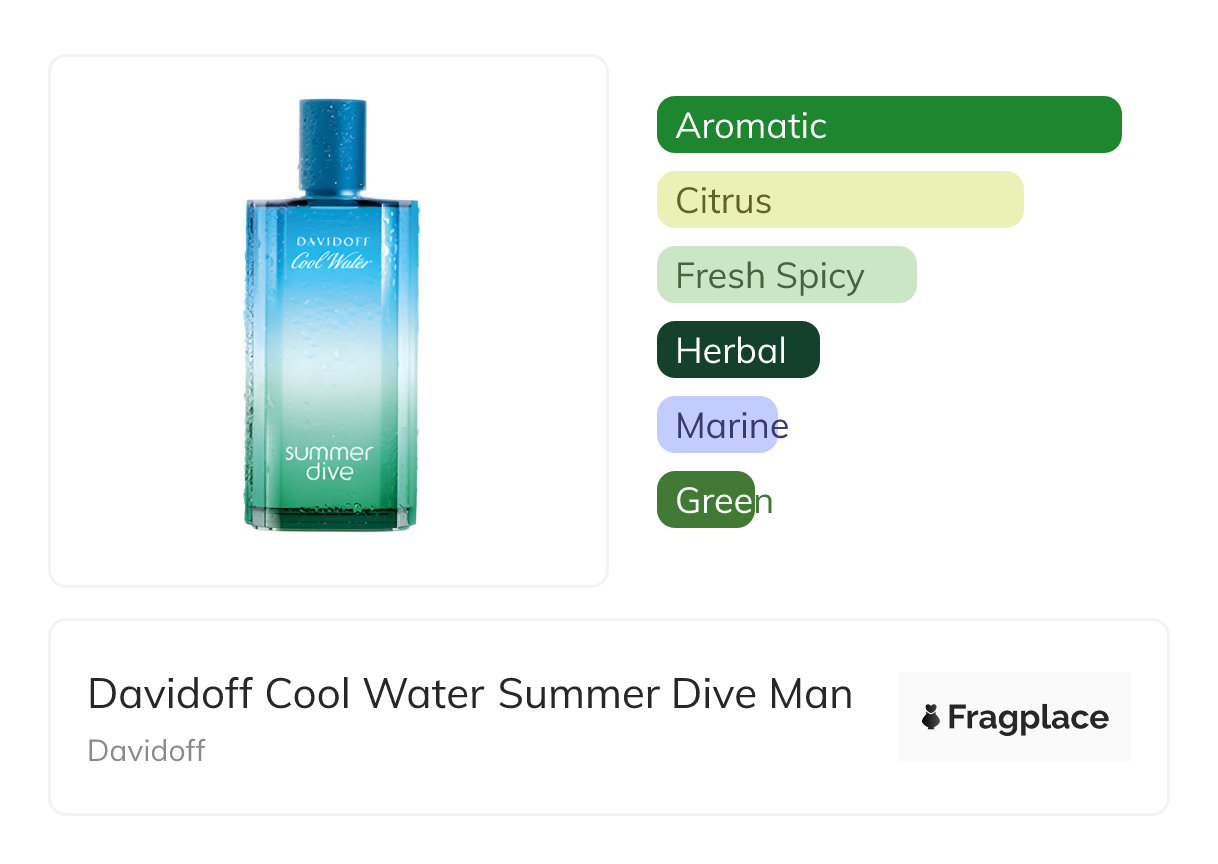Click the DAVIDOFF lettering on the bottle
This screenshot has height=864, width=1218.
click(x=331, y=242)
